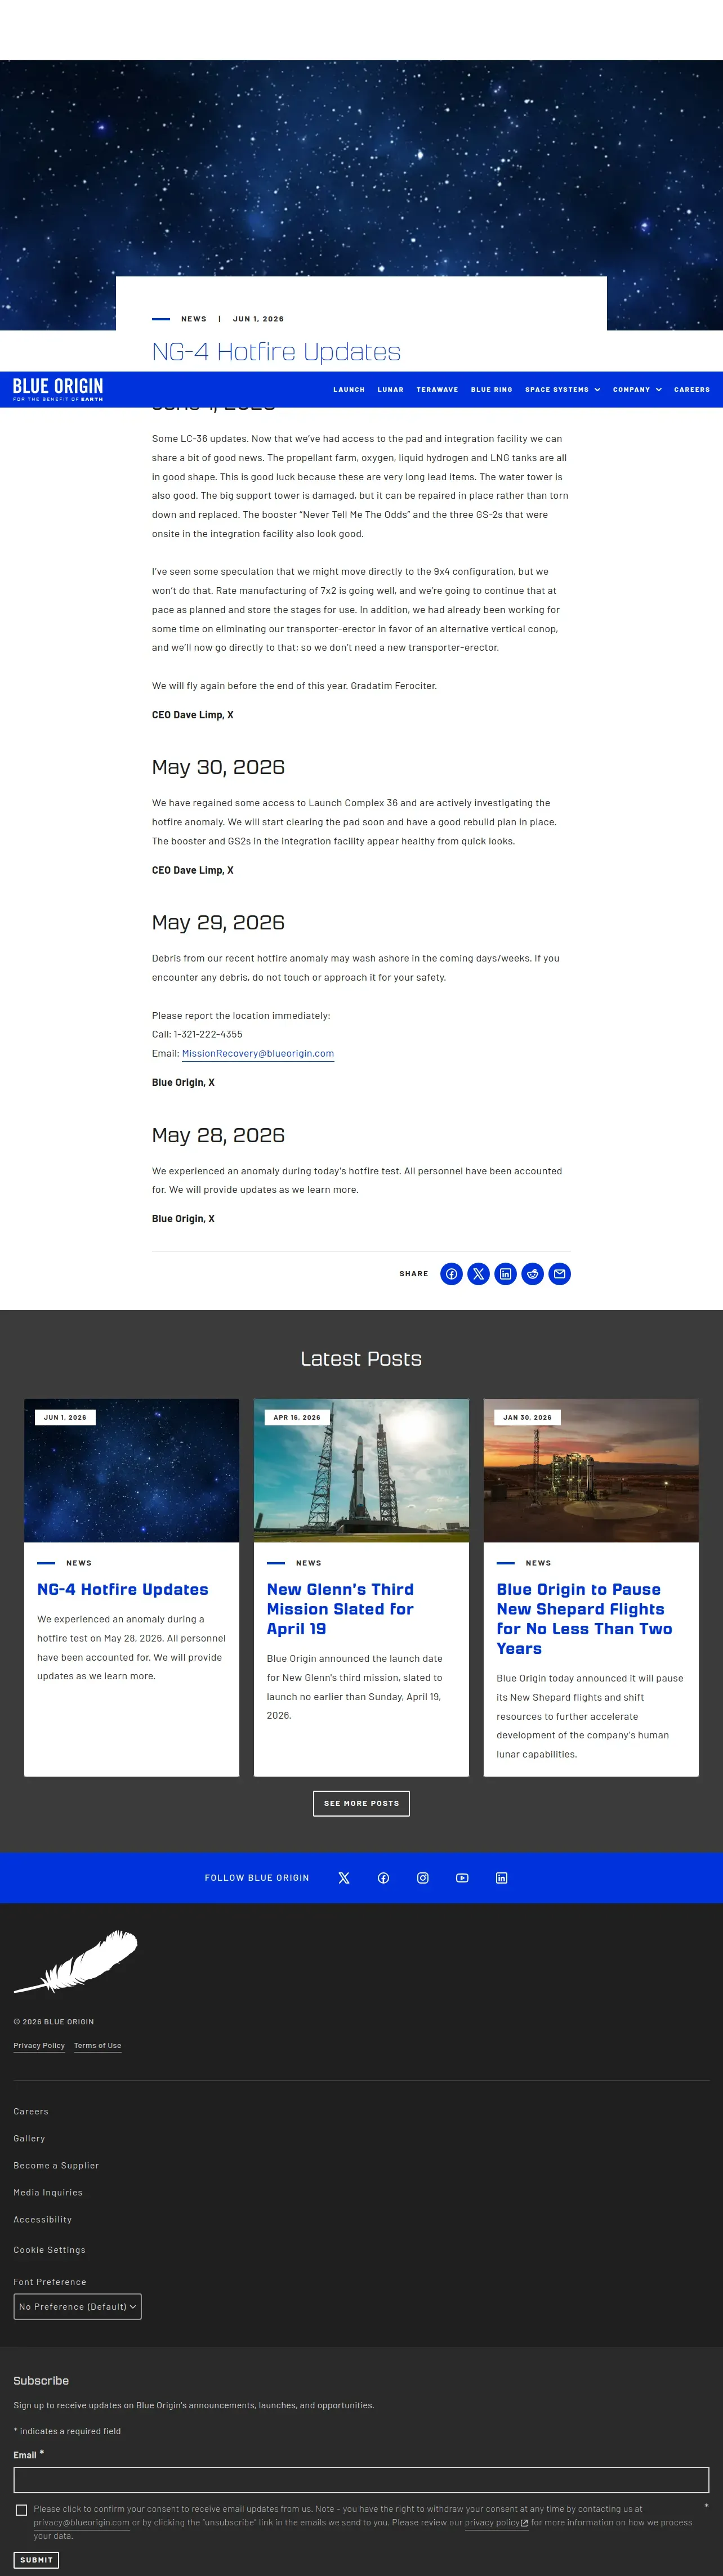Open the Launch nav item
The image size is (723, 2576).
[x=349, y=390]
